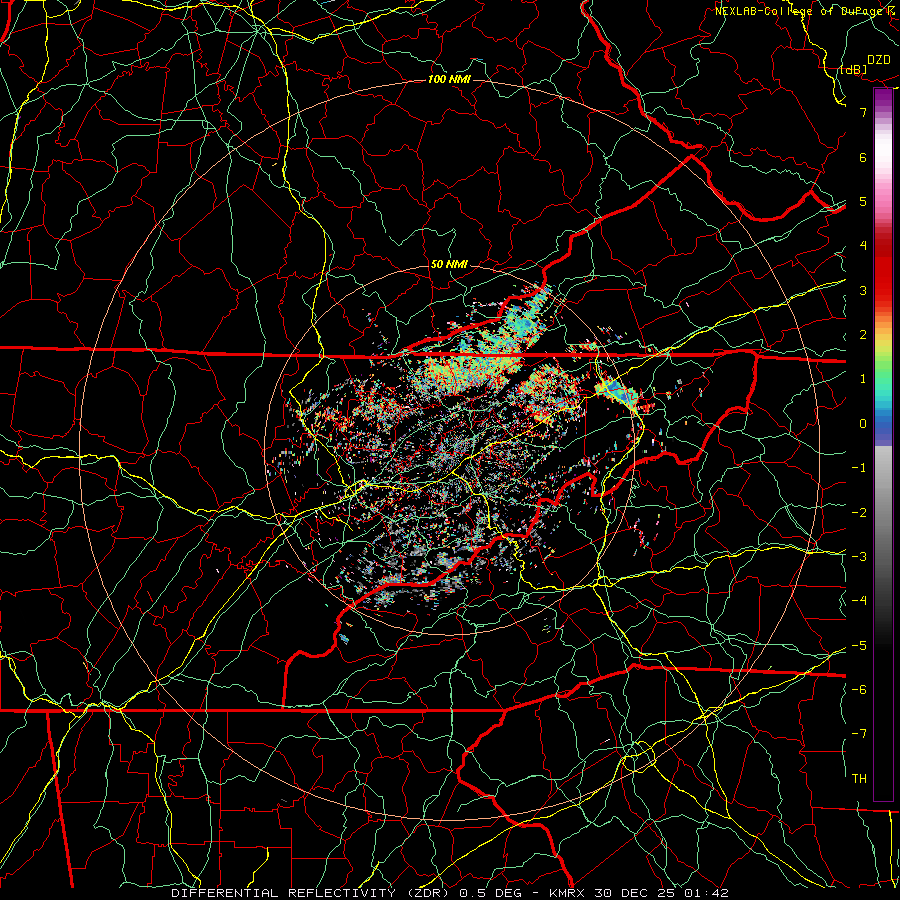Viewport: 900px width, 900px height.
Task: Click the "50 NMI" range ring label
Action: coord(449,264)
